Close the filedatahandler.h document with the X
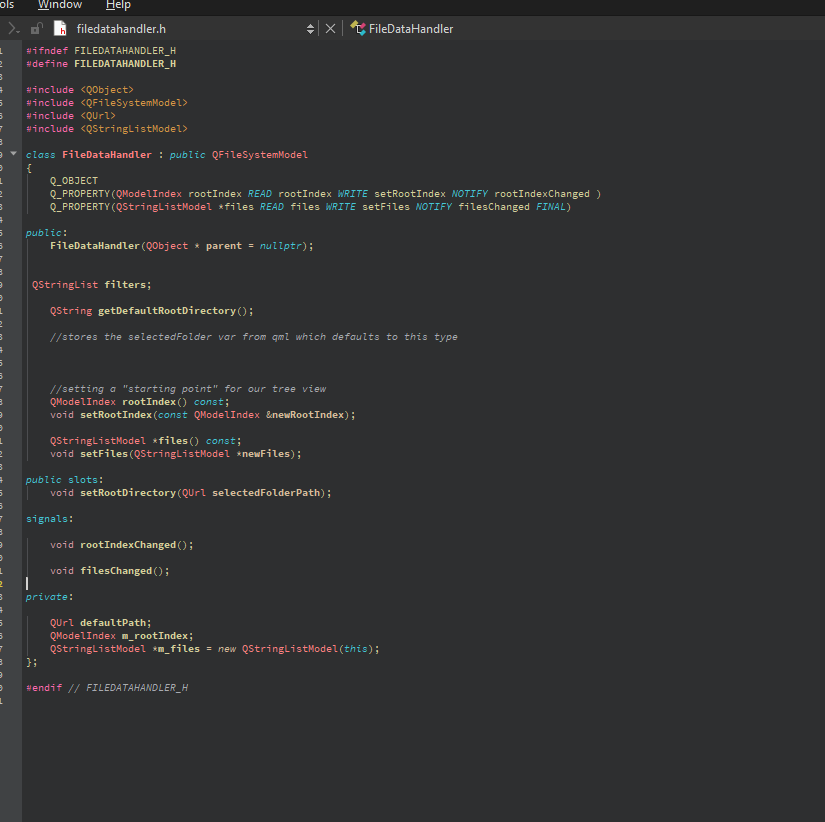The width and height of the screenshot is (825, 822). 330,29
